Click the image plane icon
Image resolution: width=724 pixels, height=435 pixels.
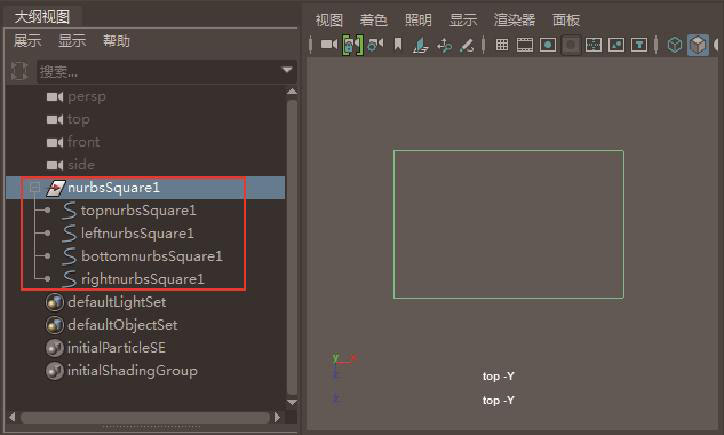coord(421,45)
